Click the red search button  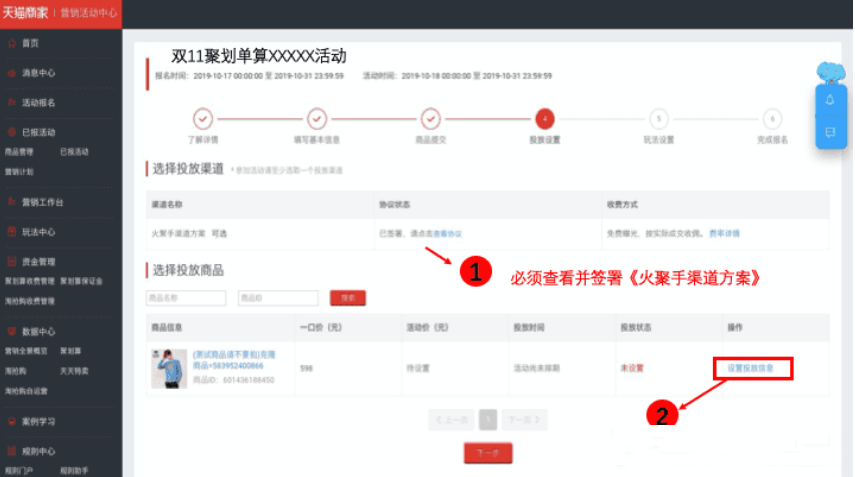tap(348, 298)
